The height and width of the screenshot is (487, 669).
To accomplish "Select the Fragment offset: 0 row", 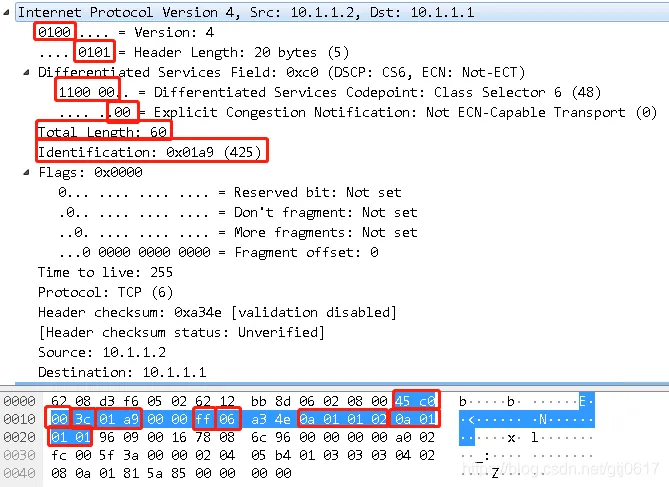I will (x=218, y=253).
